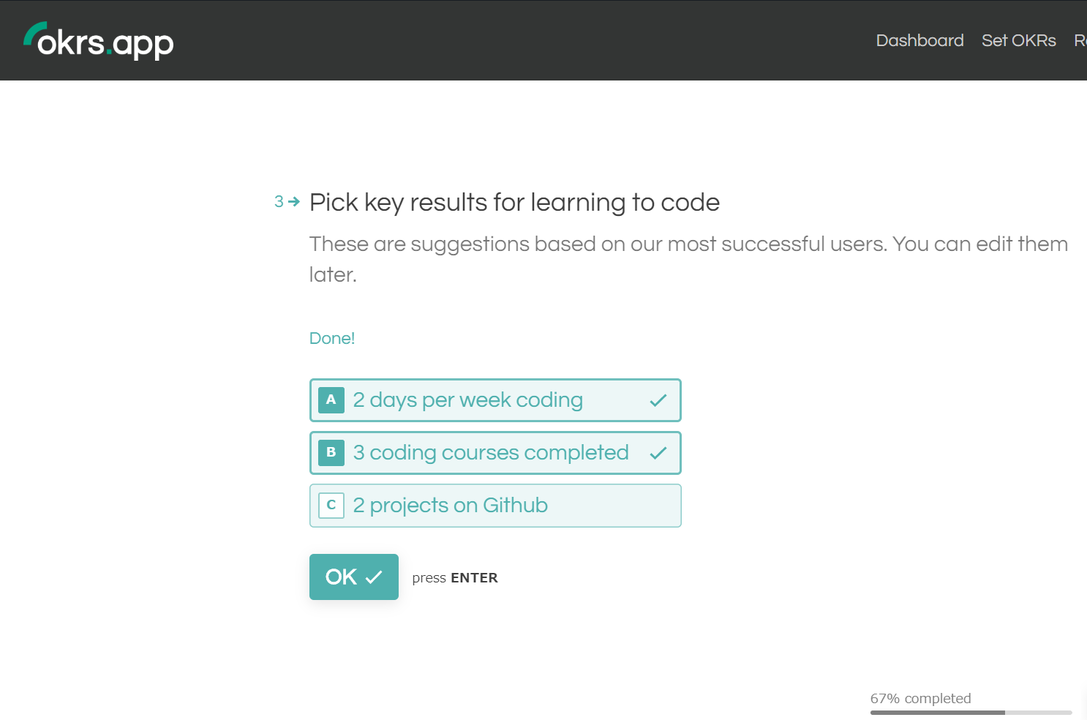This screenshot has width=1087, height=720.
Task: Click the 67% completed progress bar
Action: [971, 712]
